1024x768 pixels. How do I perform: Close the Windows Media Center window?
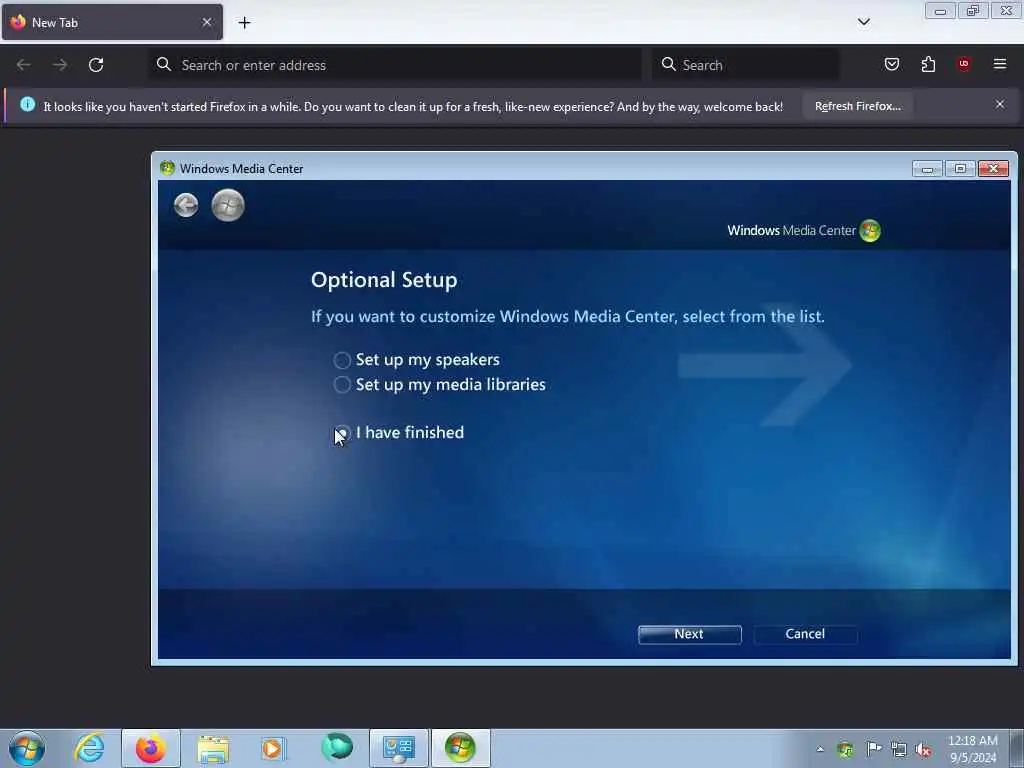tap(994, 169)
